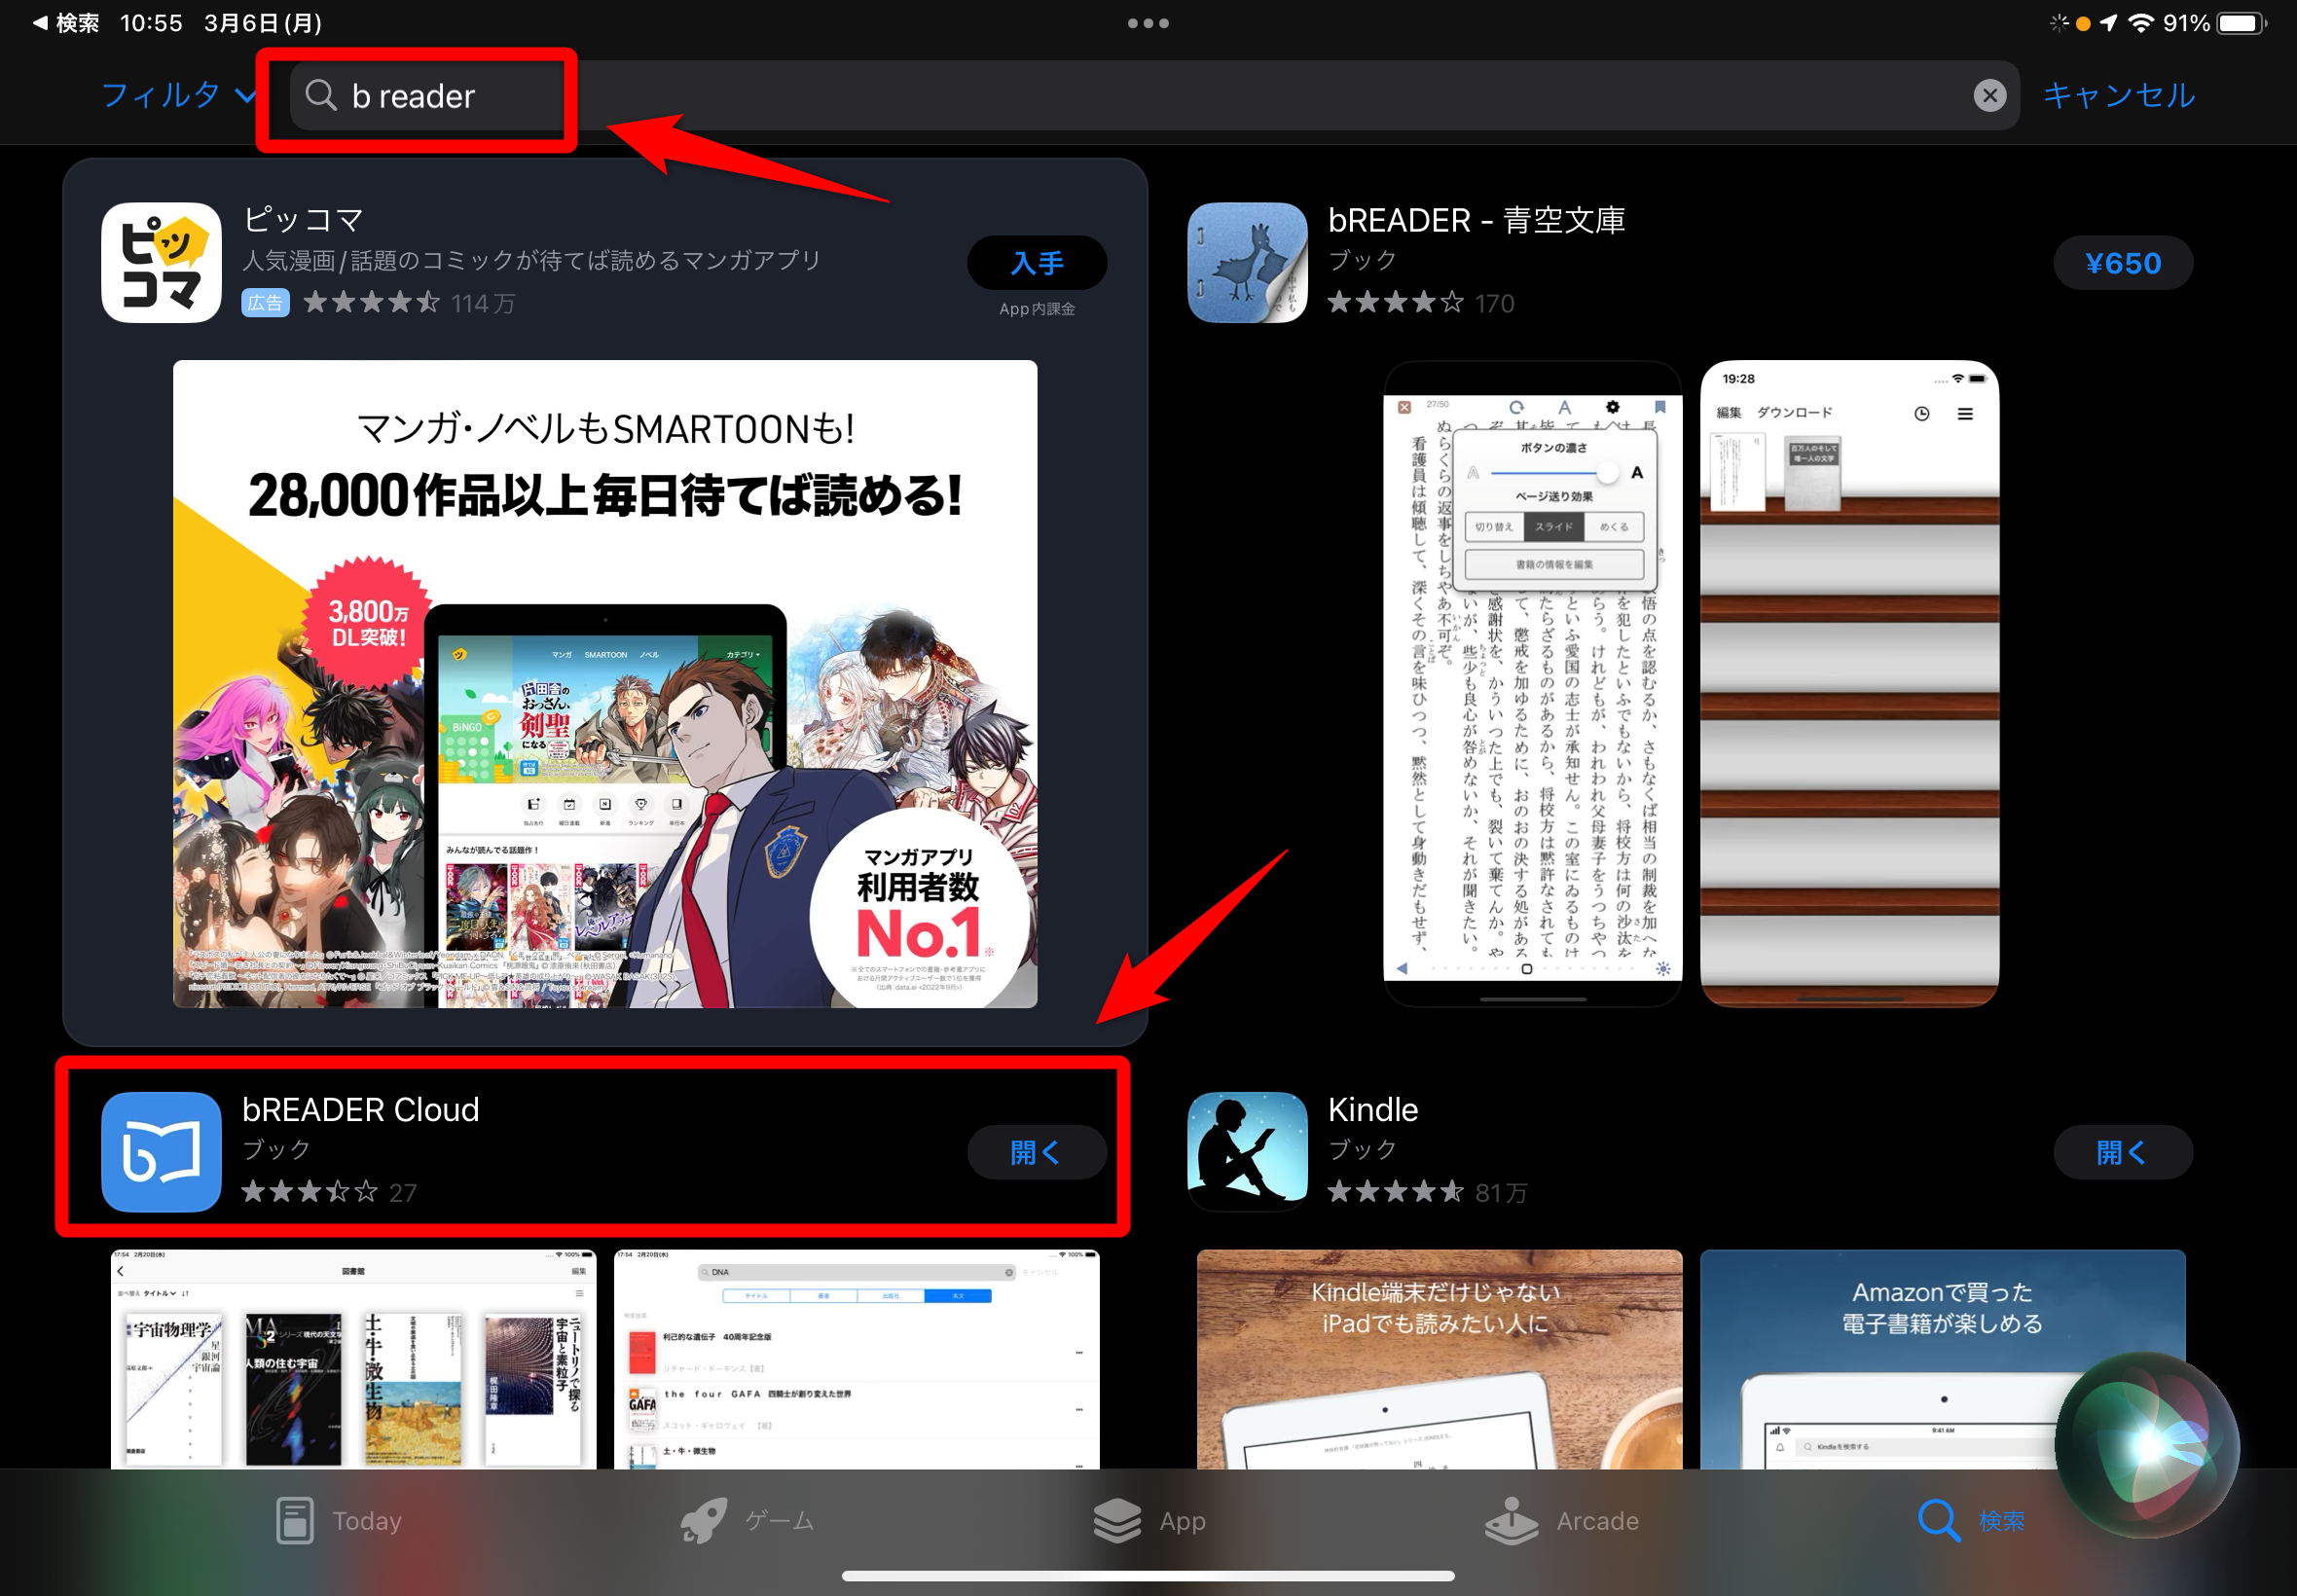2297x1596 pixels.
Task: Select the 検索 tab
Action: click(1971, 1520)
